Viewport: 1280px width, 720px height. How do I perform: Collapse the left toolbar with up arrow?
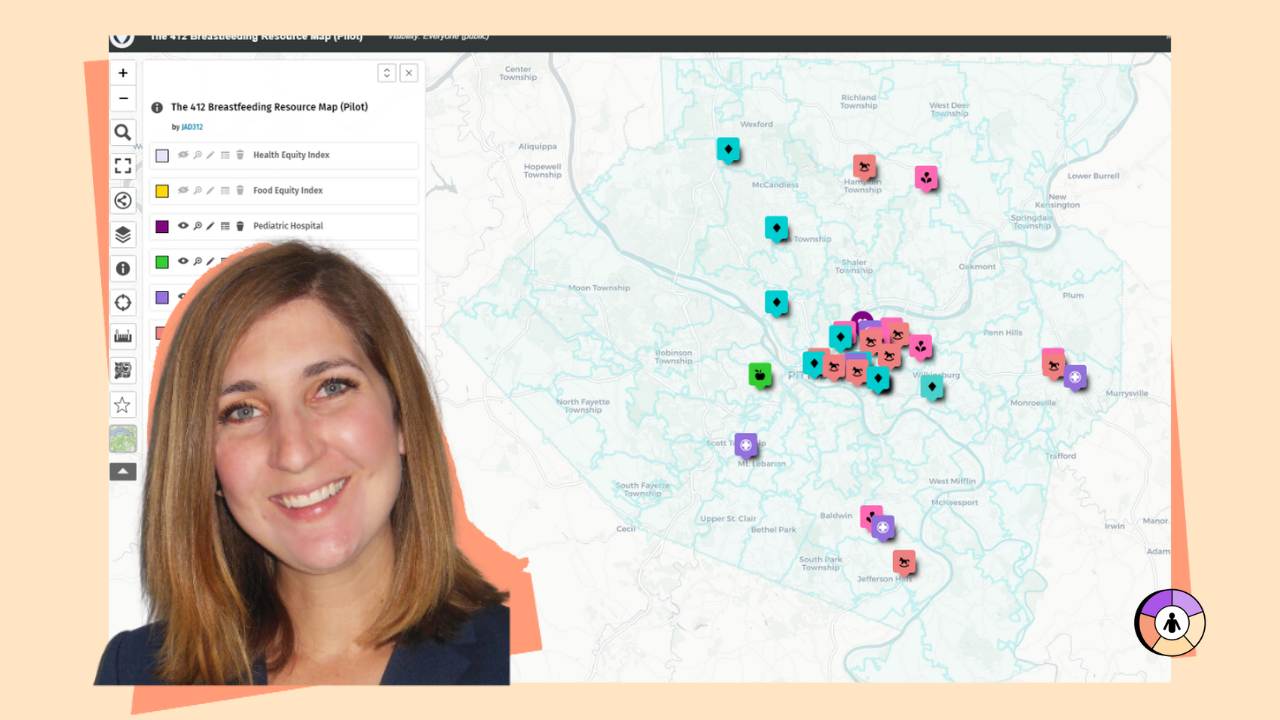click(123, 471)
